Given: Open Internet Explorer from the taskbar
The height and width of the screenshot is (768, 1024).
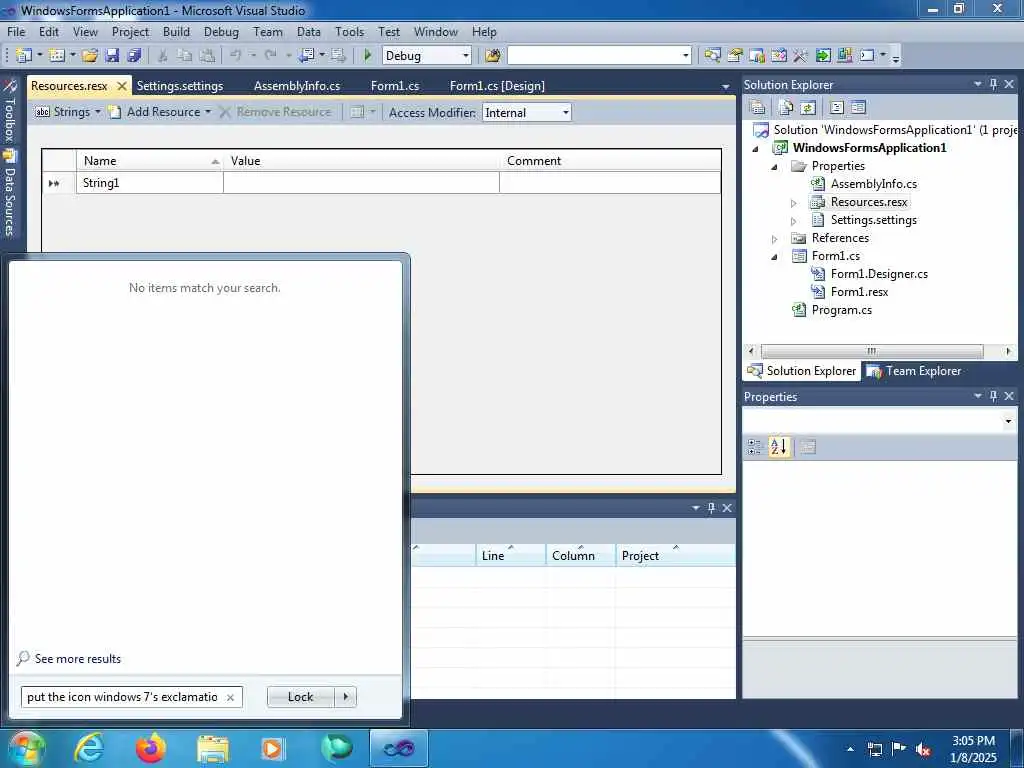Looking at the screenshot, I should 89,748.
